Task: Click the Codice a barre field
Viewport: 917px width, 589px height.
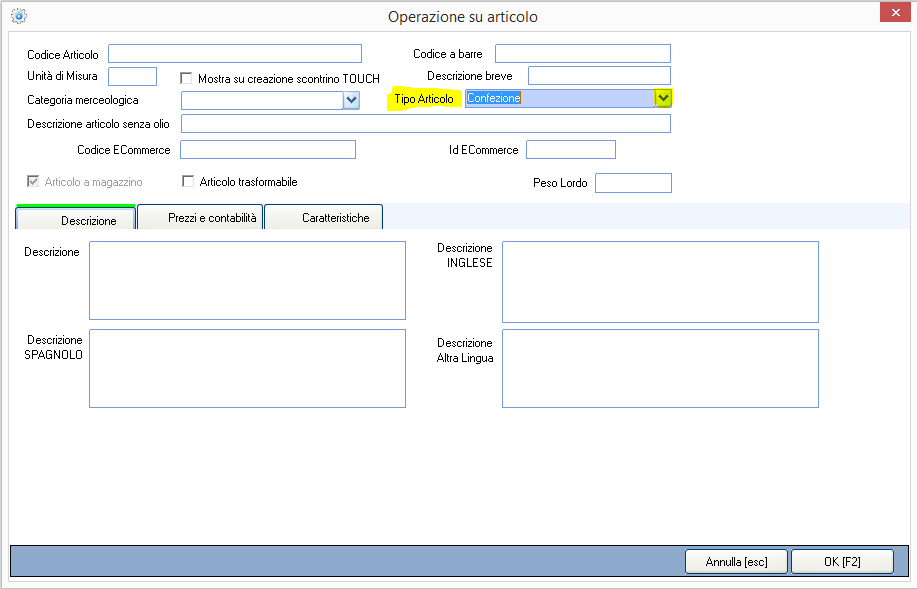Action: 582,53
